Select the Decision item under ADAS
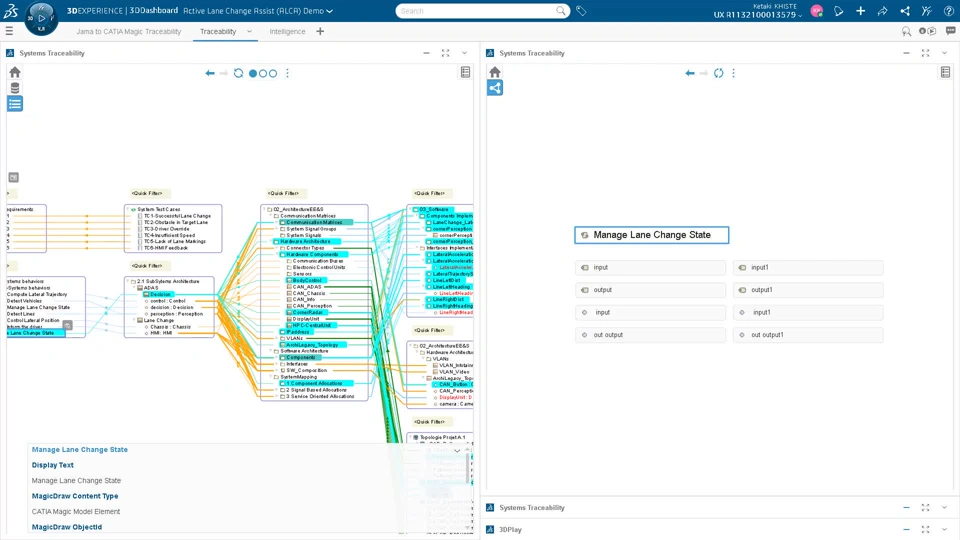960x540 pixels. click(160, 294)
